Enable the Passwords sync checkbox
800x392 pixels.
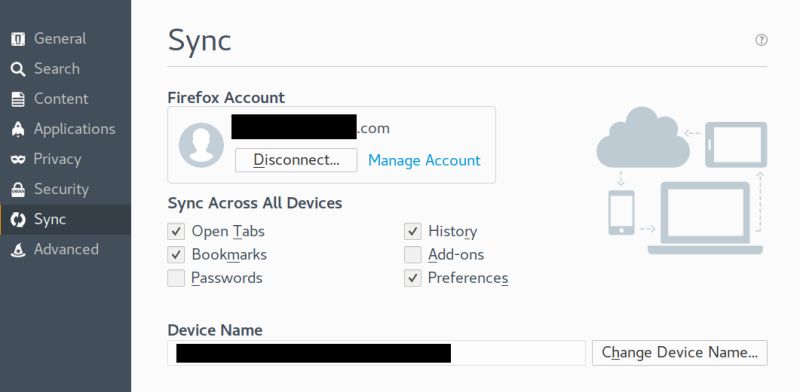click(176, 278)
